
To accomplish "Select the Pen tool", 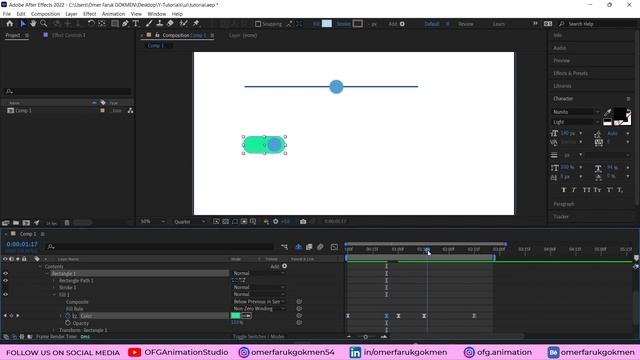I will coord(125,24).
